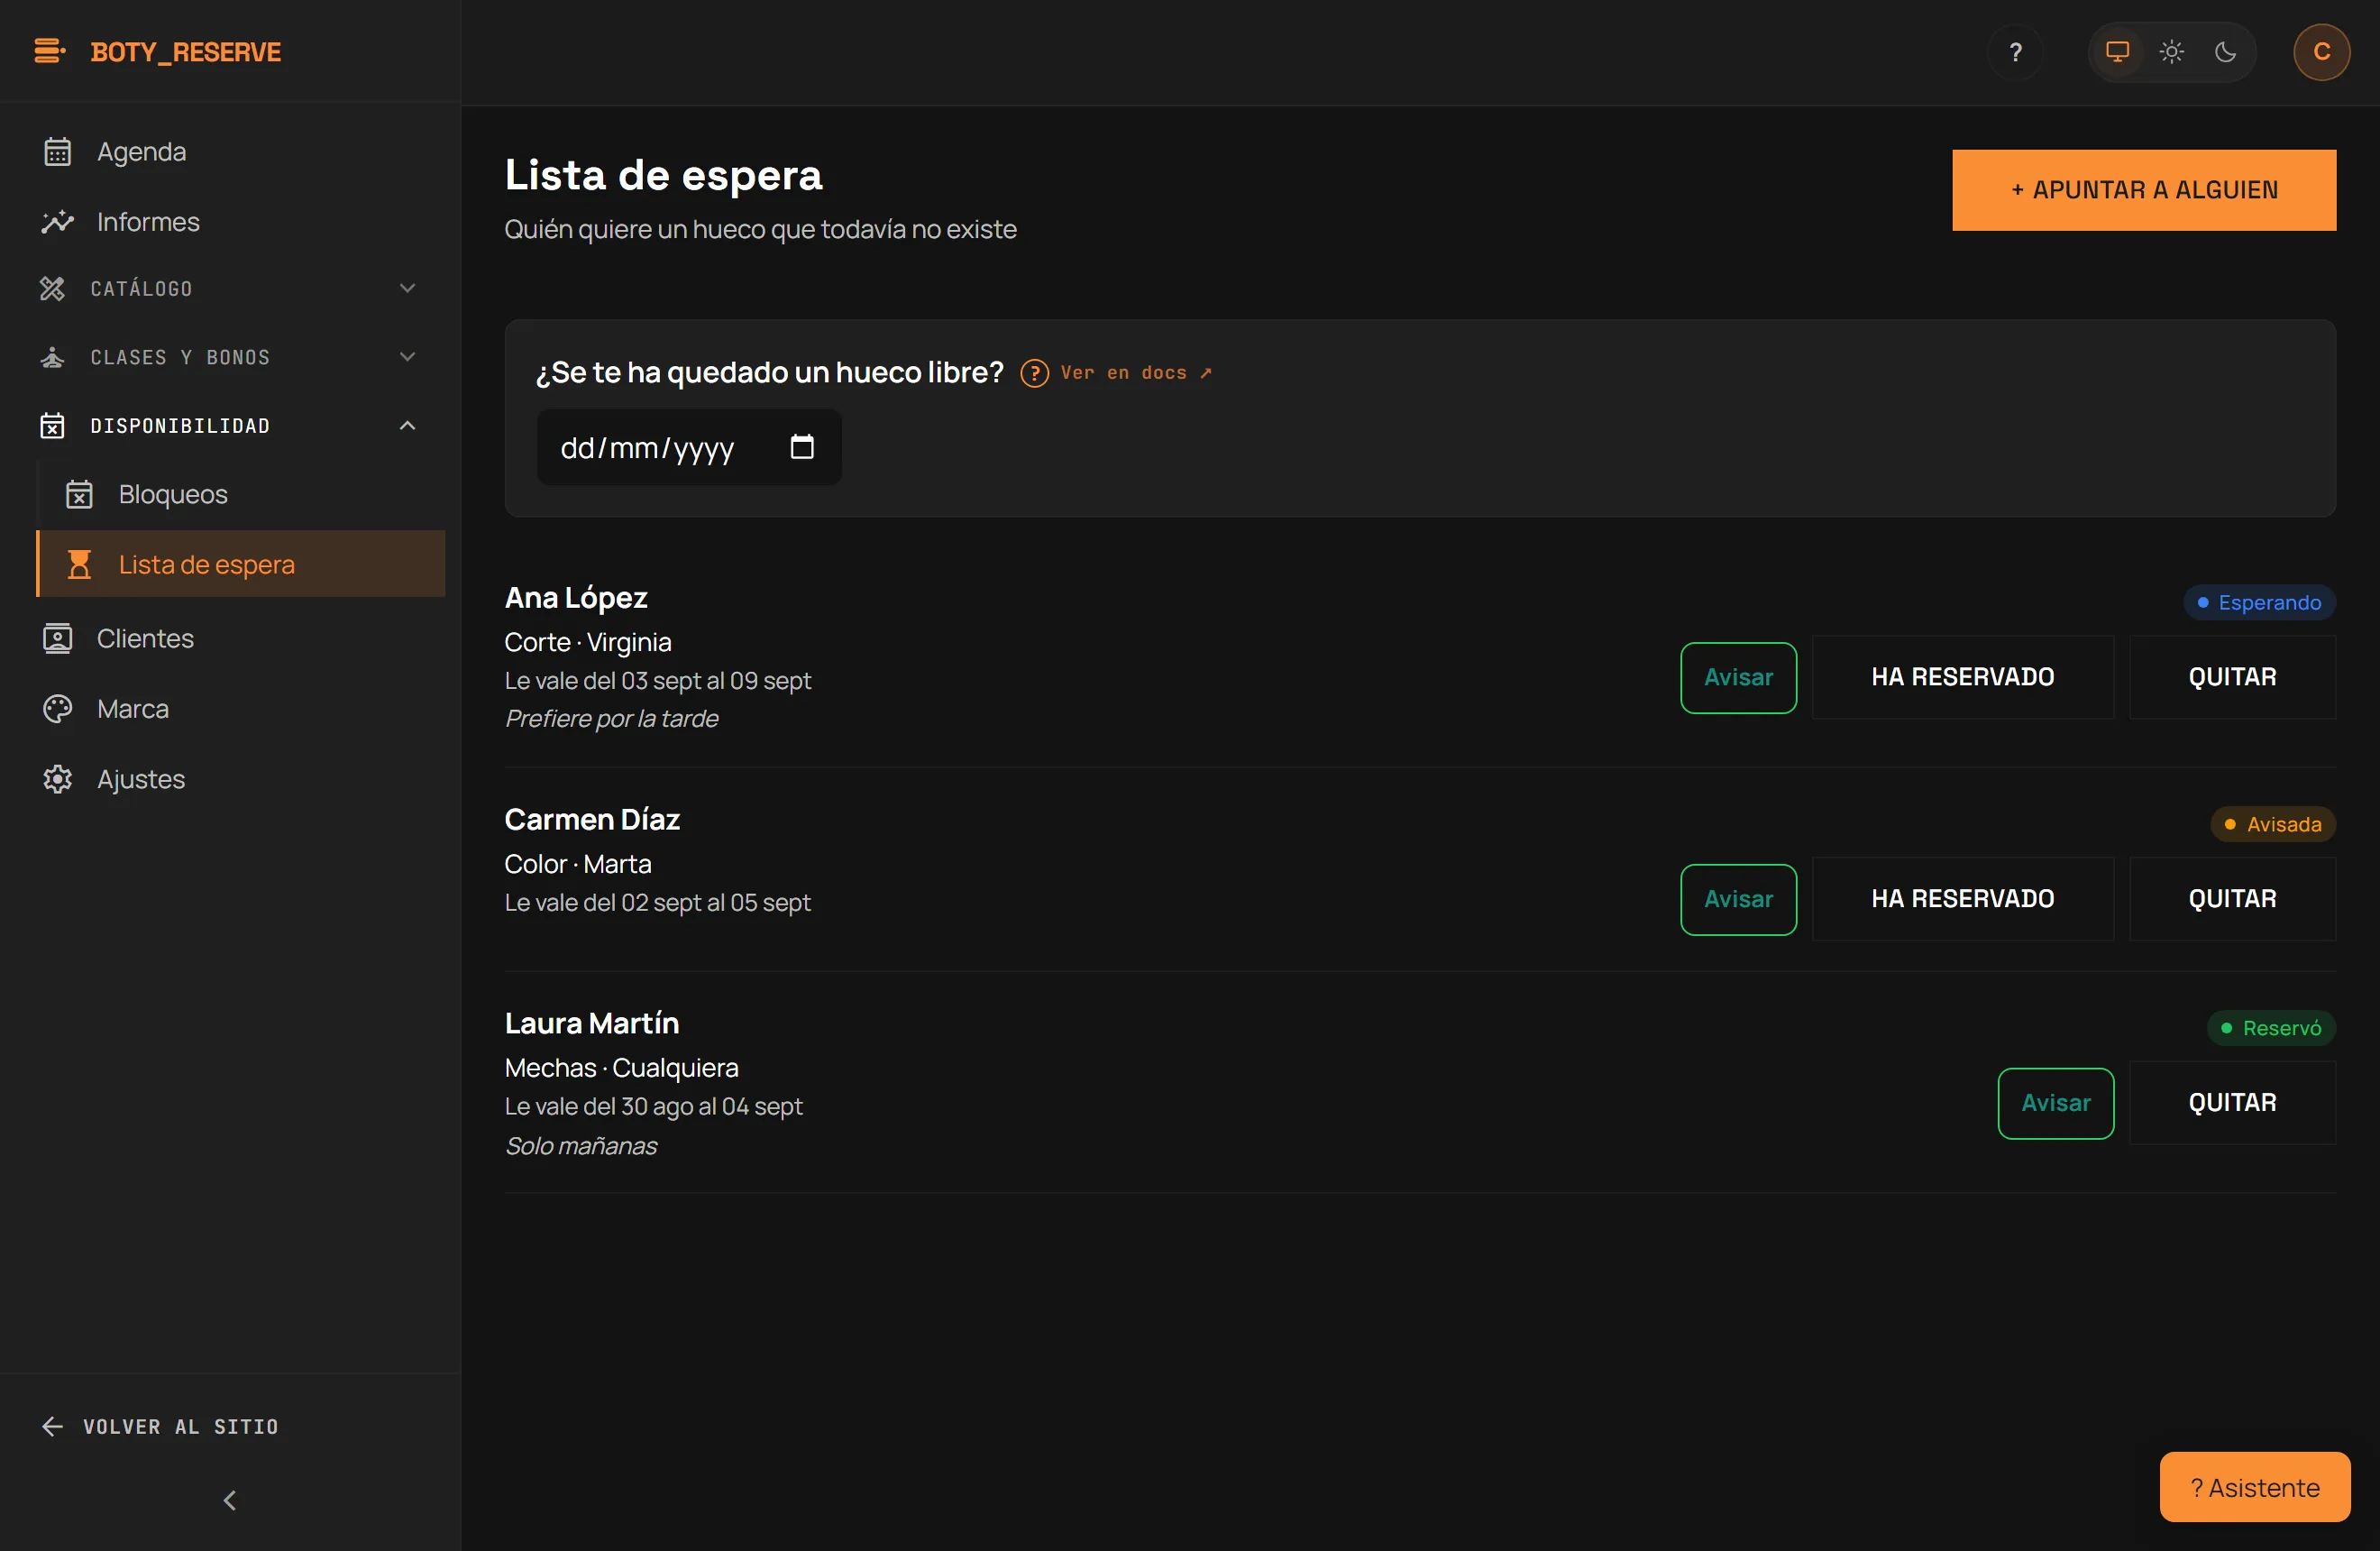Image resolution: width=2380 pixels, height=1551 pixels.
Task: Open Agenda from the sidebar
Action: pyautogui.click(x=238, y=151)
